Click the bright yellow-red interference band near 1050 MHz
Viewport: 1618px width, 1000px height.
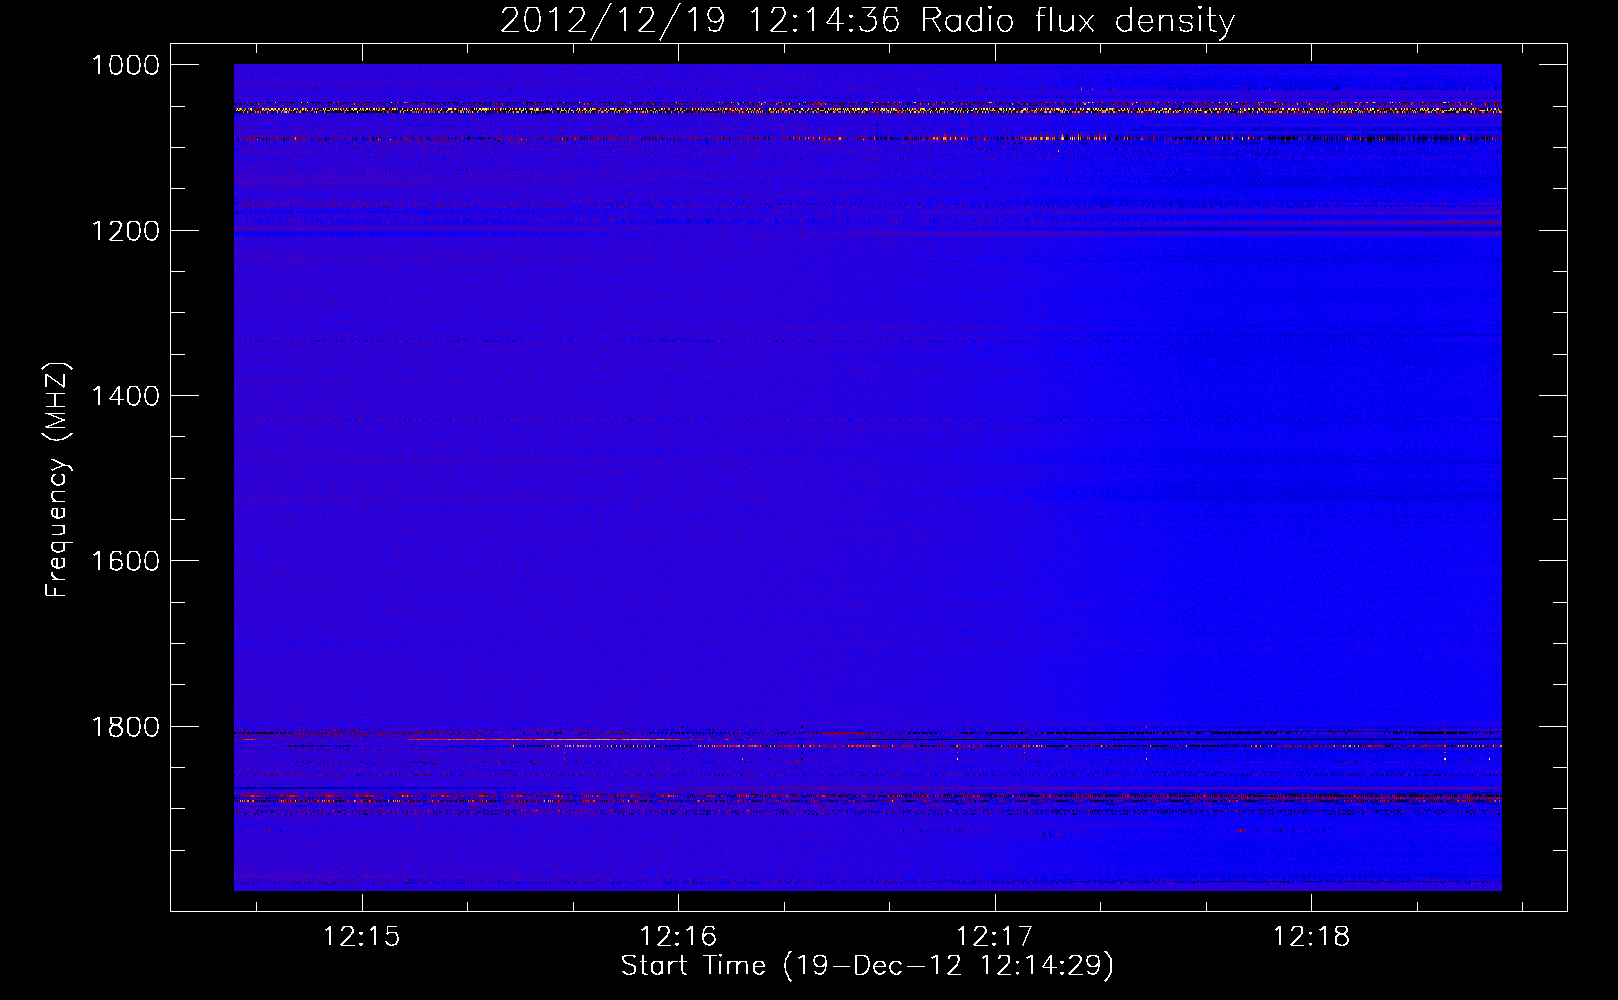click(867, 109)
